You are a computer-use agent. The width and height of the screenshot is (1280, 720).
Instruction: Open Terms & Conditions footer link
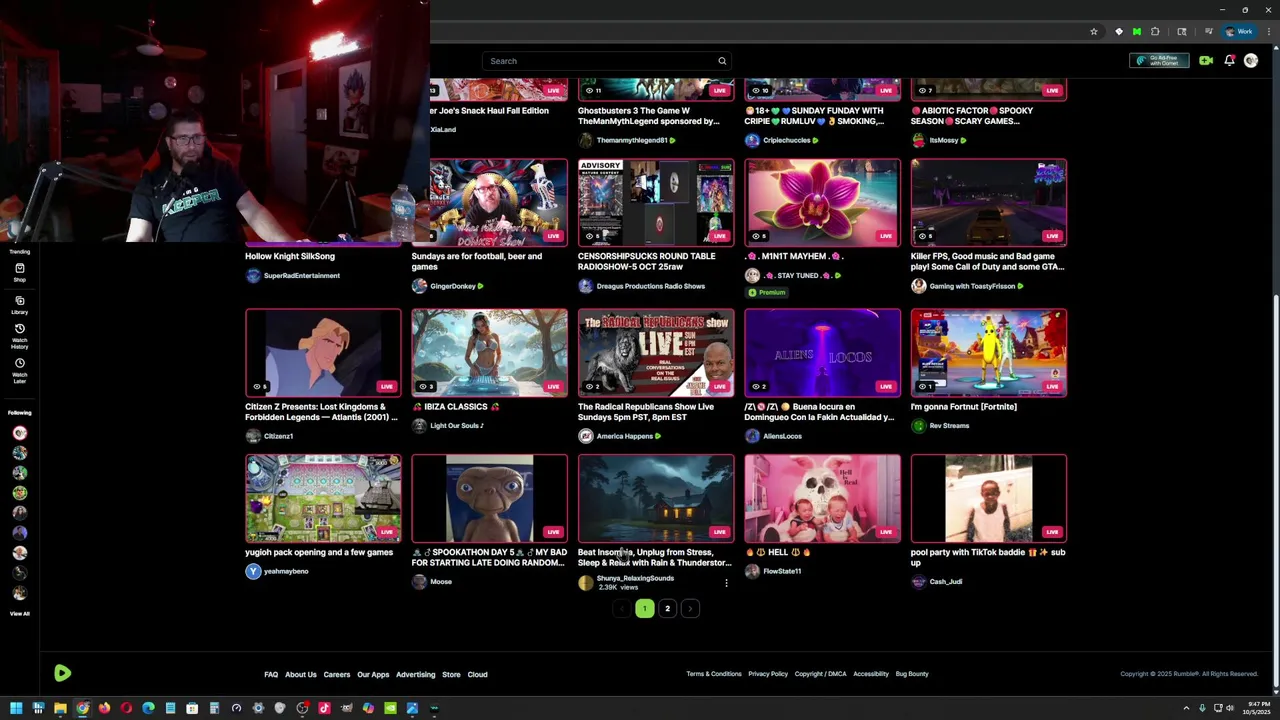pyautogui.click(x=714, y=674)
